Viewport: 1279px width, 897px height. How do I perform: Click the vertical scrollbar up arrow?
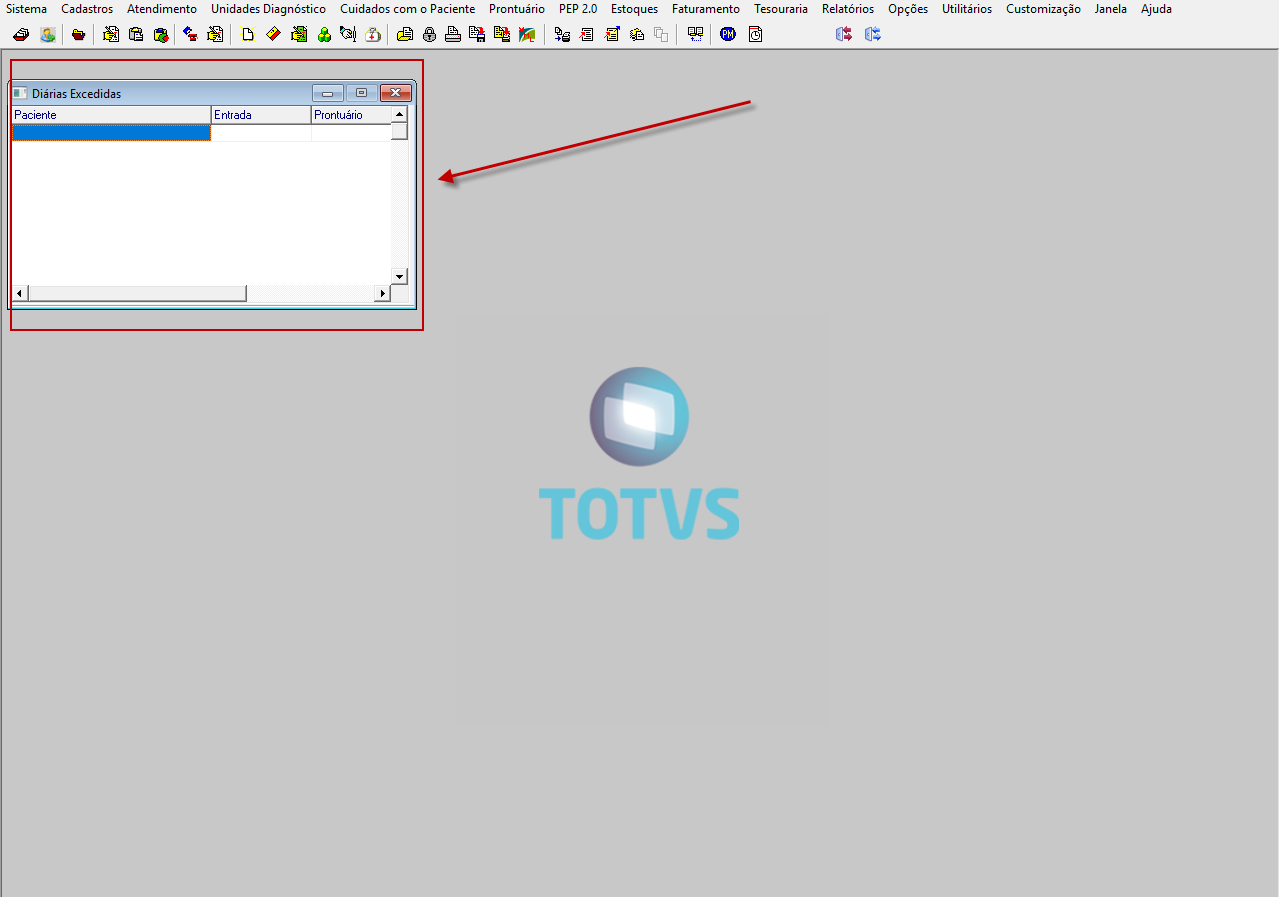point(399,114)
